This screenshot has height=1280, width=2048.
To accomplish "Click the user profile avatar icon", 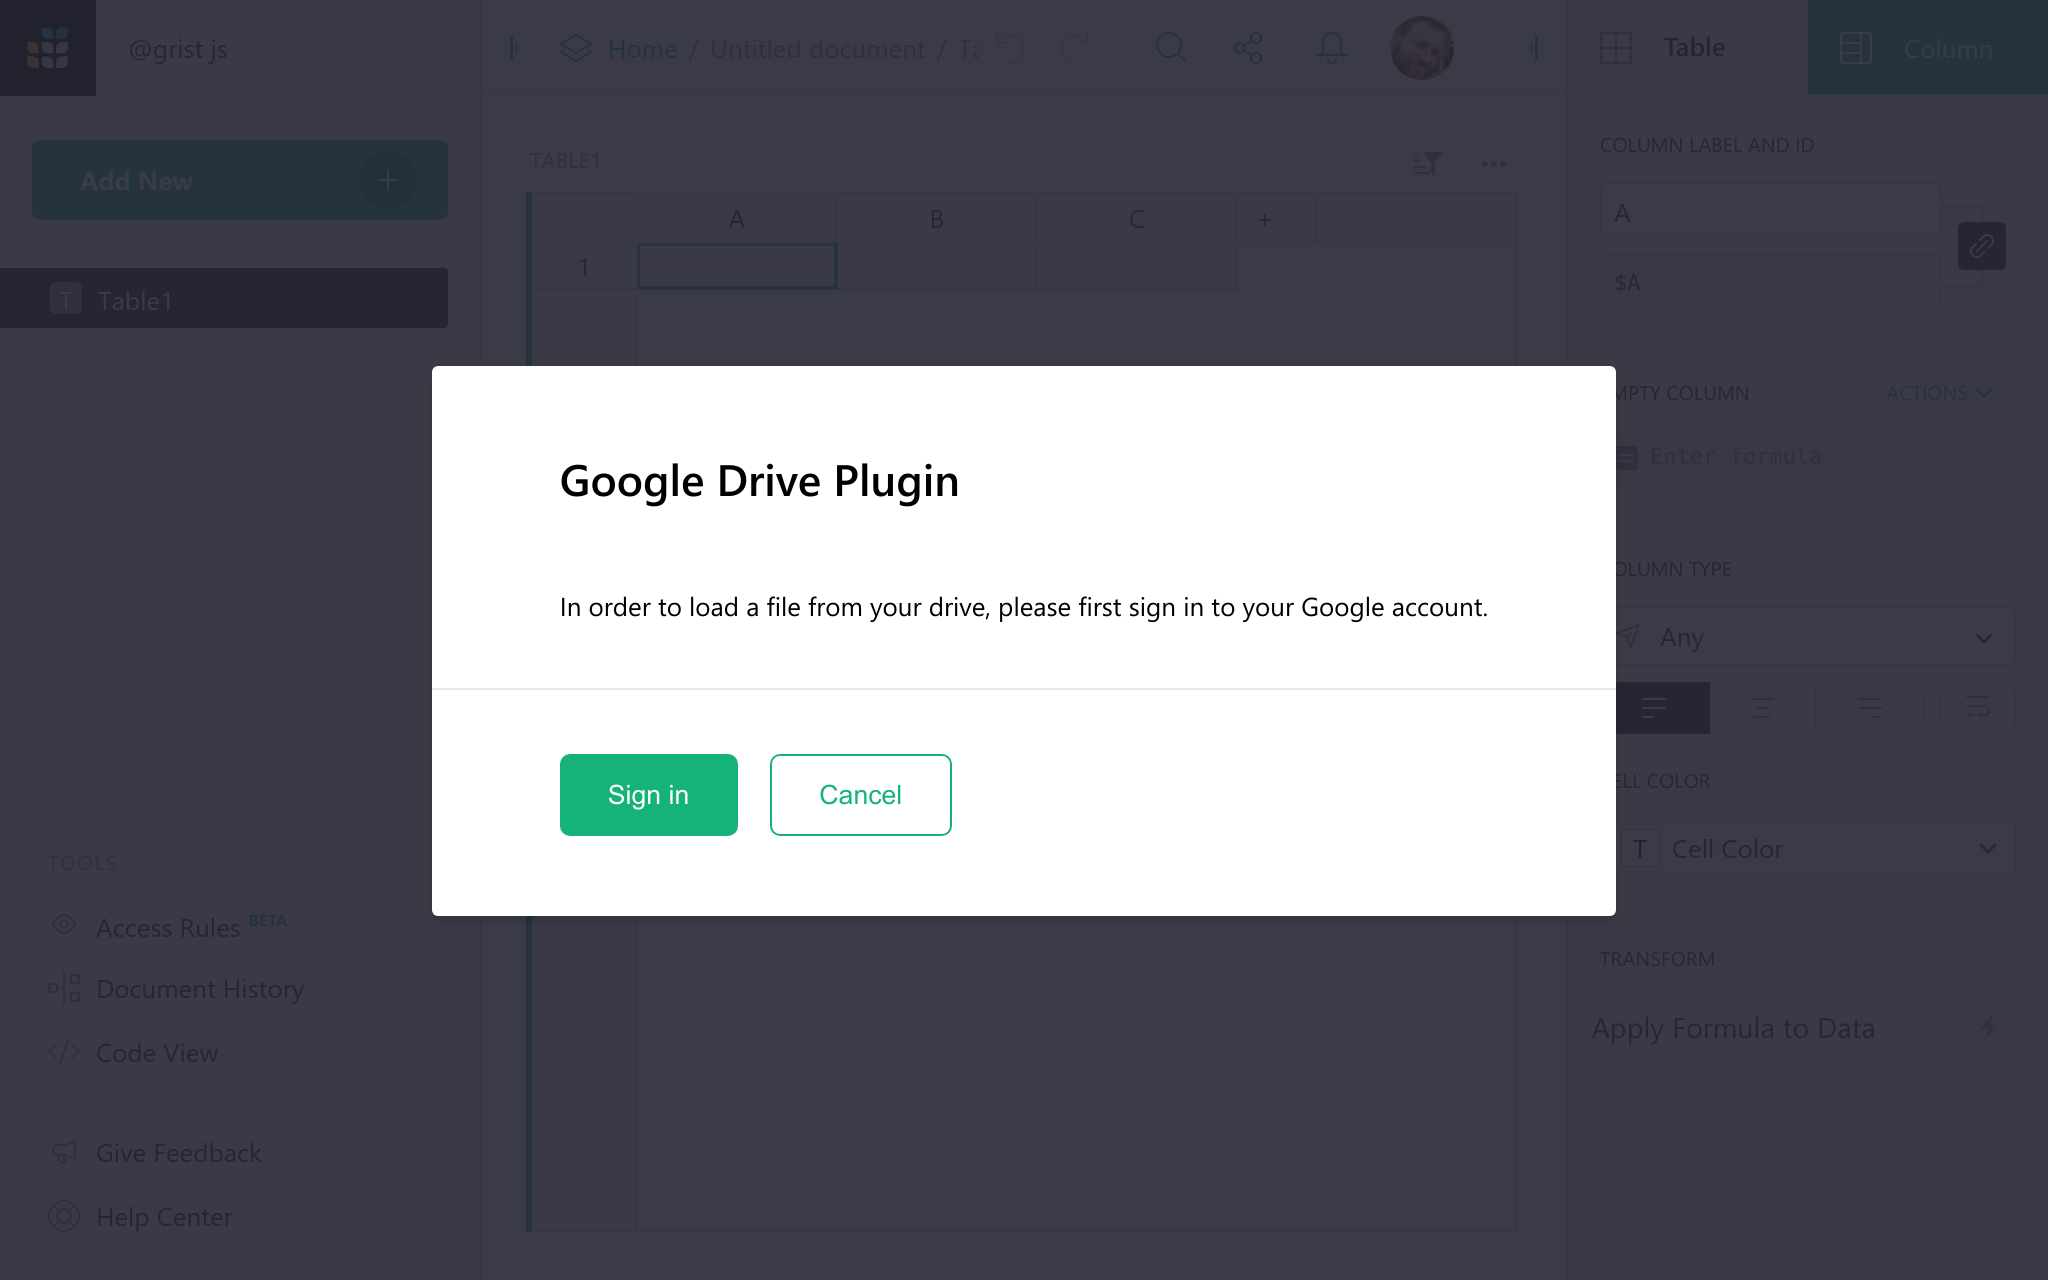I will [x=1421, y=47].
